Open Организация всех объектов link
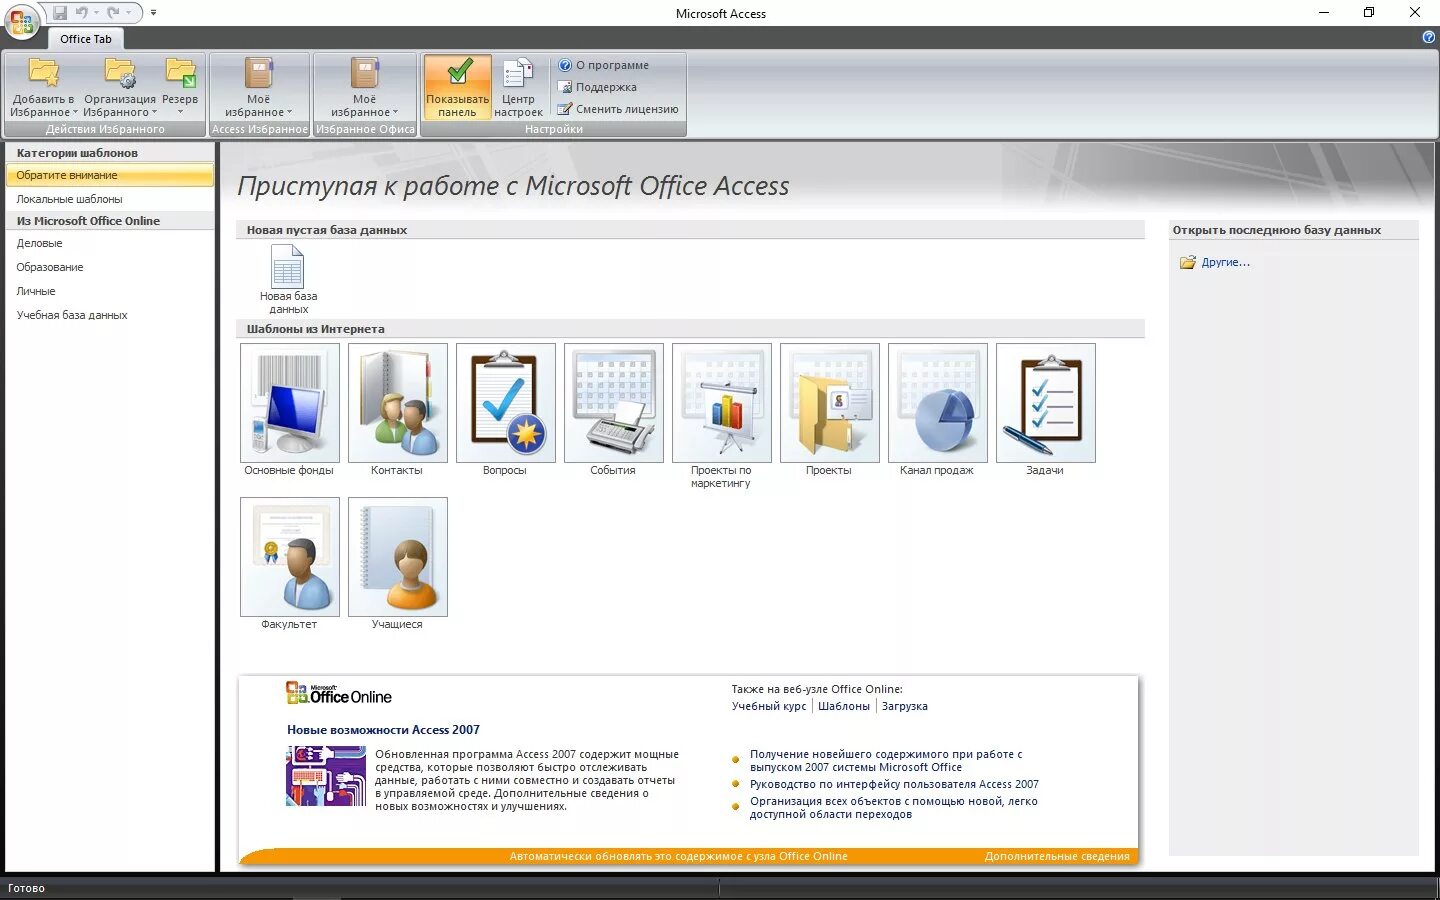 894,808
